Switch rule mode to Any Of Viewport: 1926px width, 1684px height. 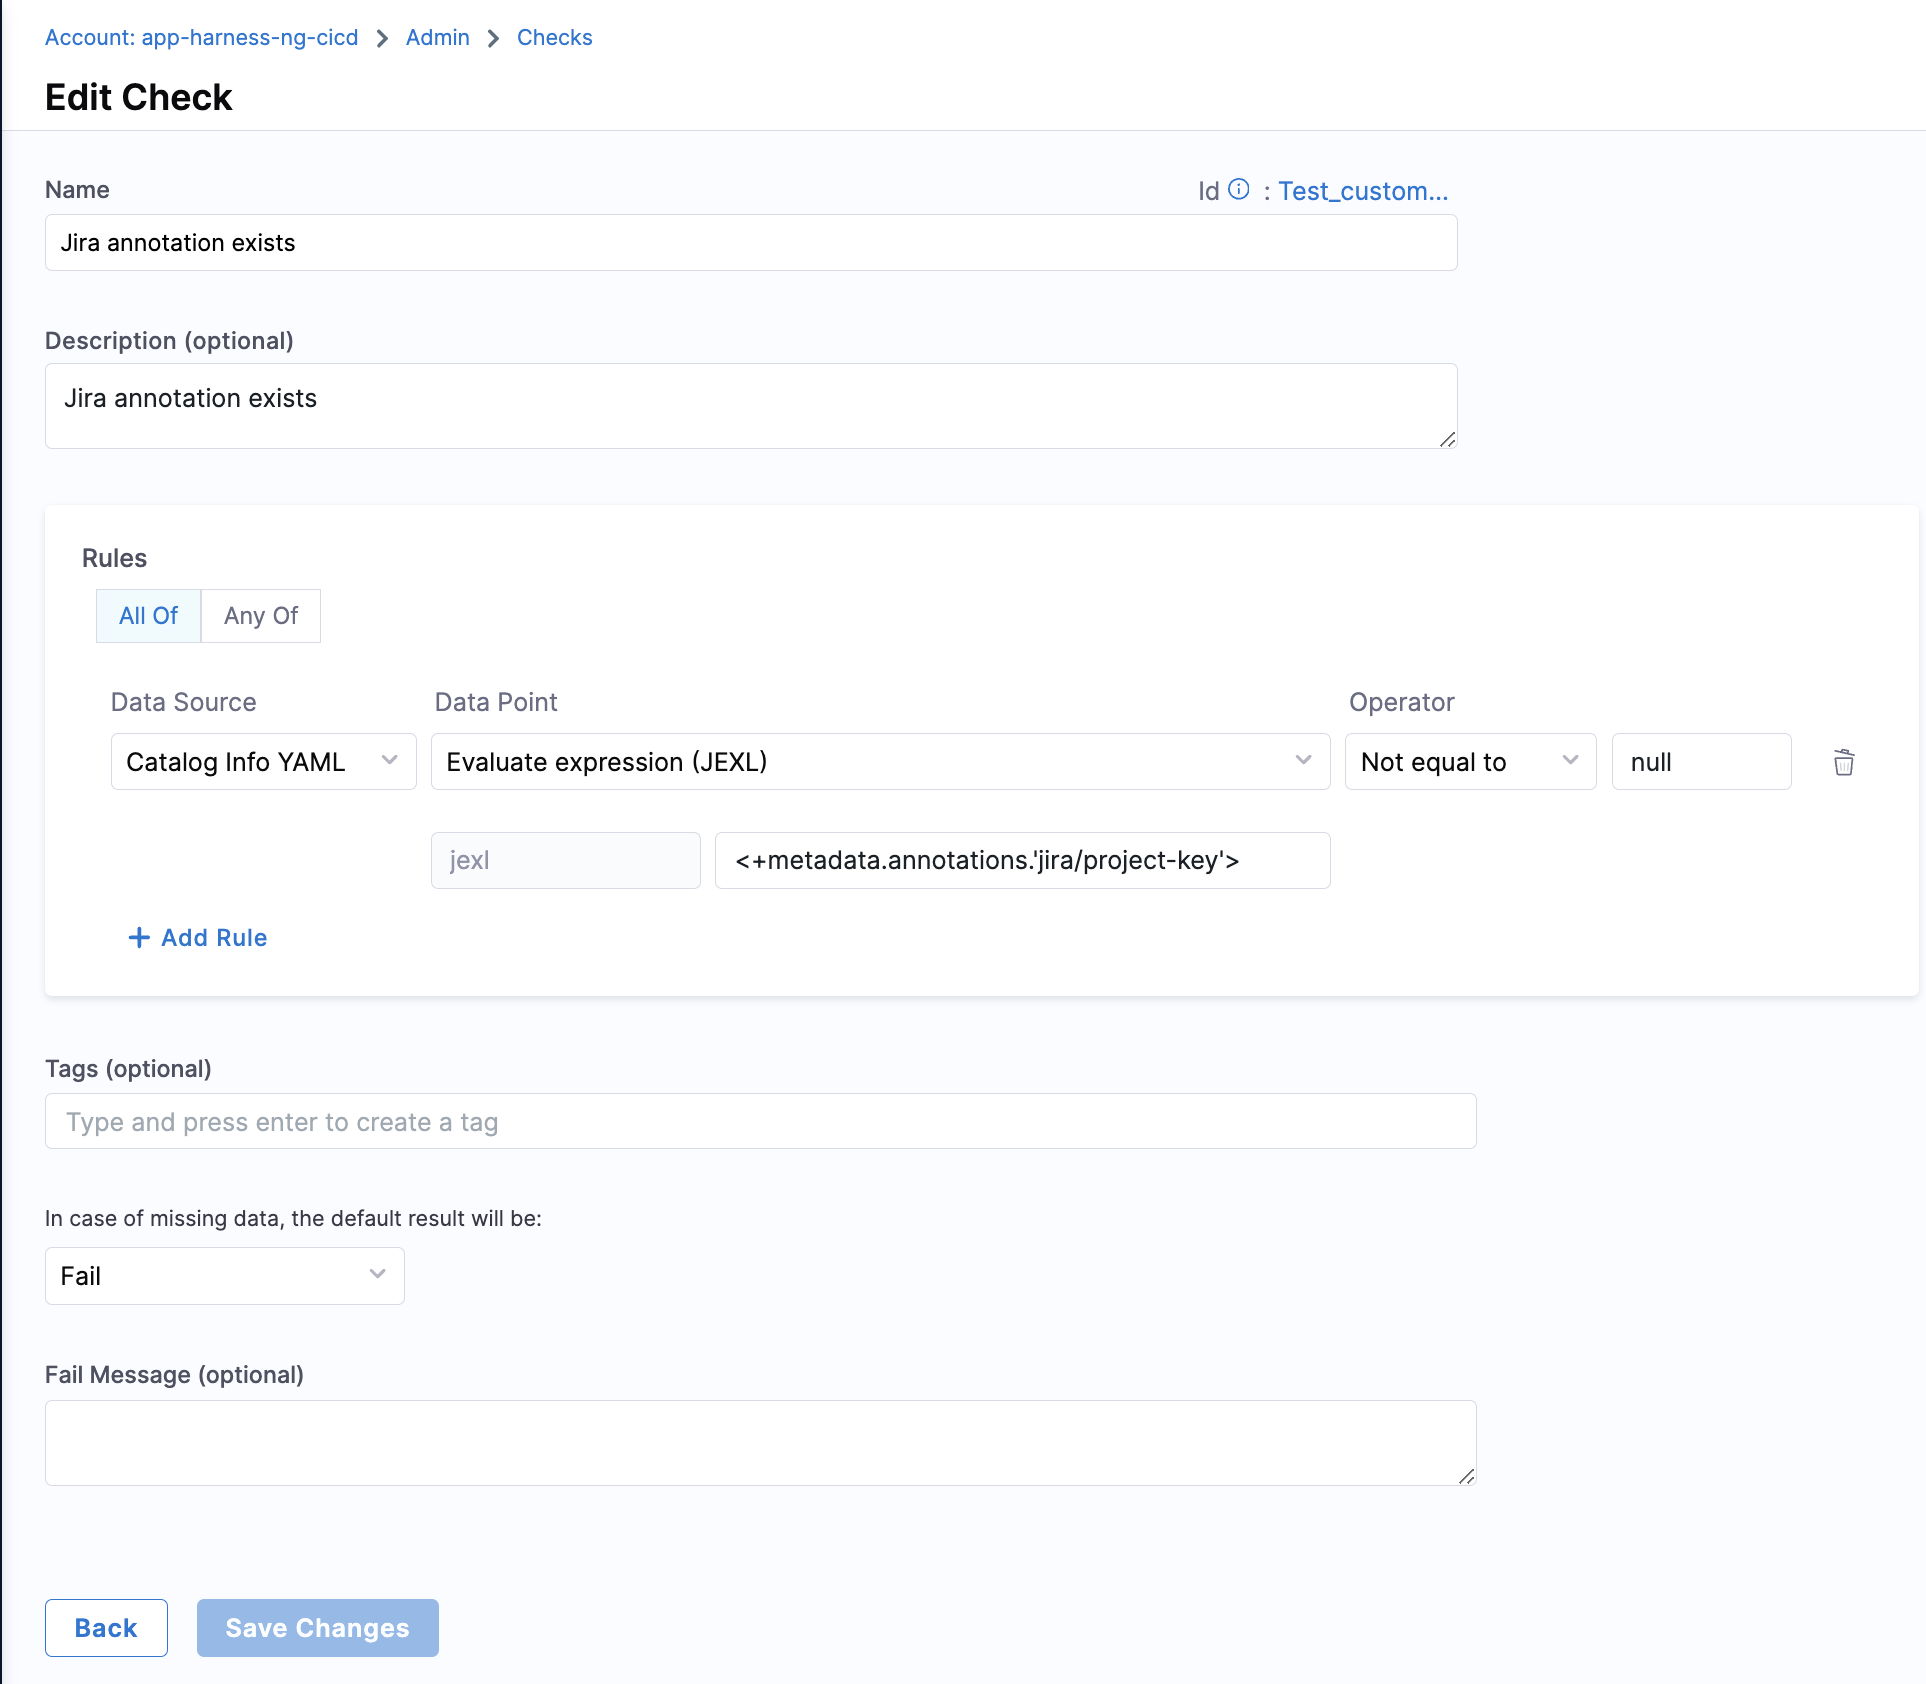point(260,616)
